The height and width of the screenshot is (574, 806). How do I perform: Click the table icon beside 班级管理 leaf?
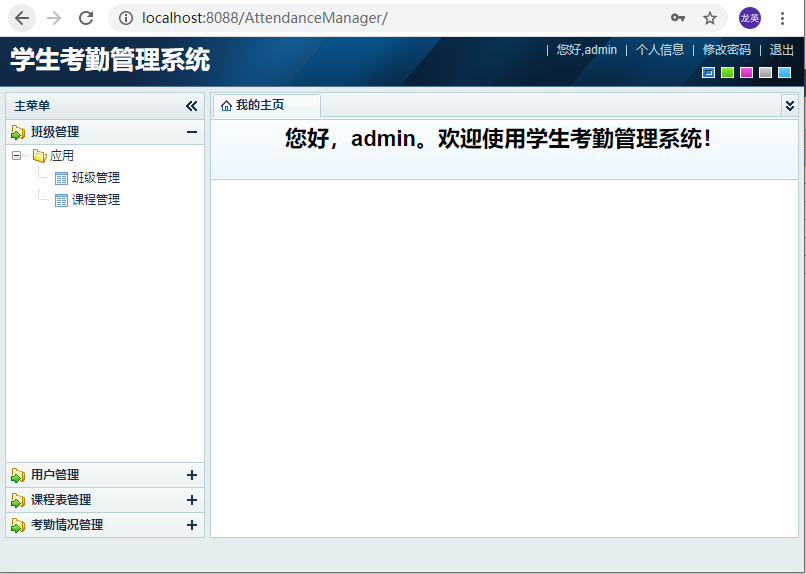coord(61,179)
